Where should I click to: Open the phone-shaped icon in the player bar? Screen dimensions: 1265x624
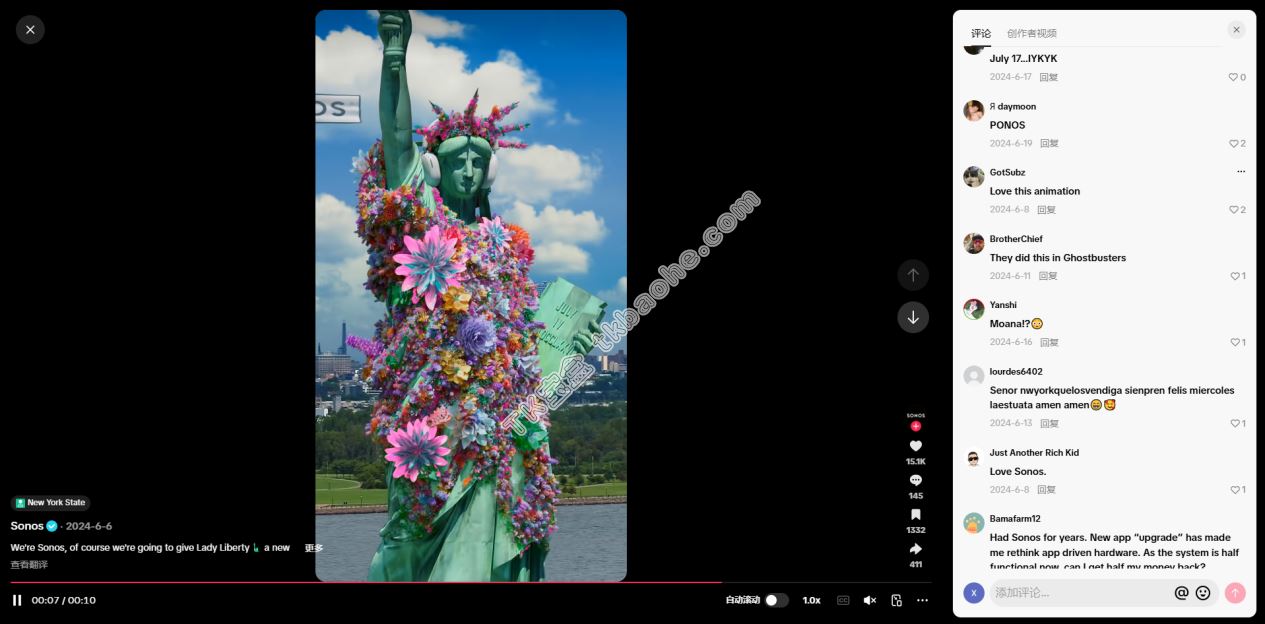[x=896, y=600]
